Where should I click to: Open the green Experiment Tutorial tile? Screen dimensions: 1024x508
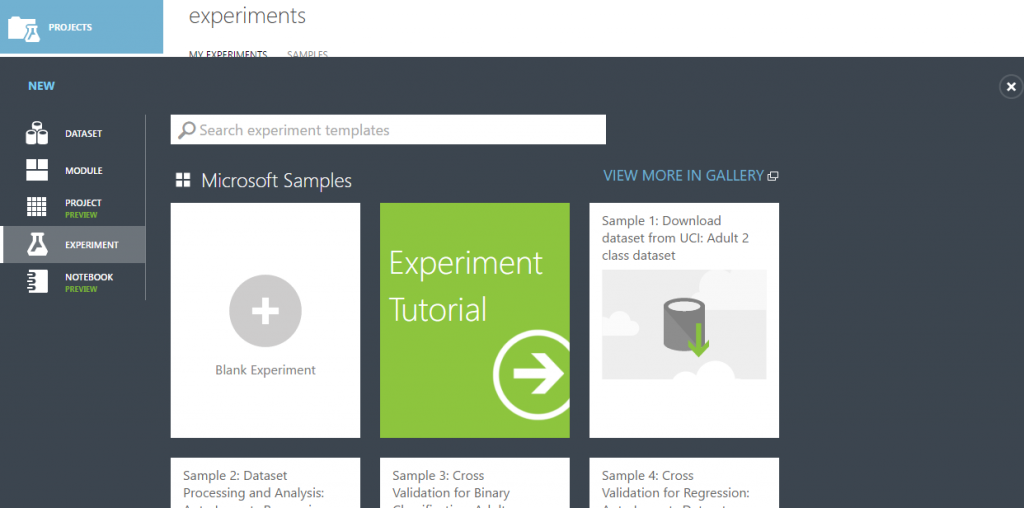pos(475,320)
